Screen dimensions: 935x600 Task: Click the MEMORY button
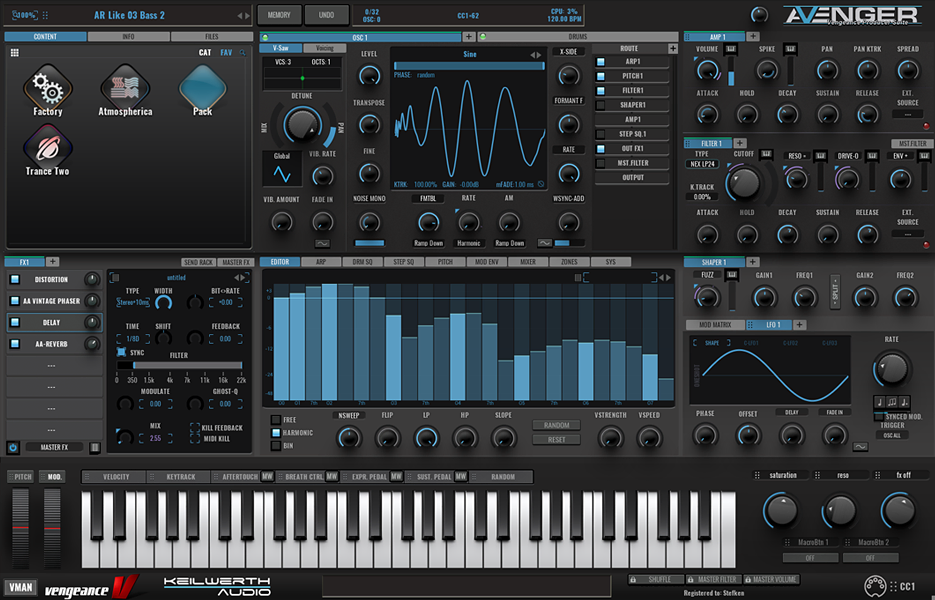tap(279, 15)
